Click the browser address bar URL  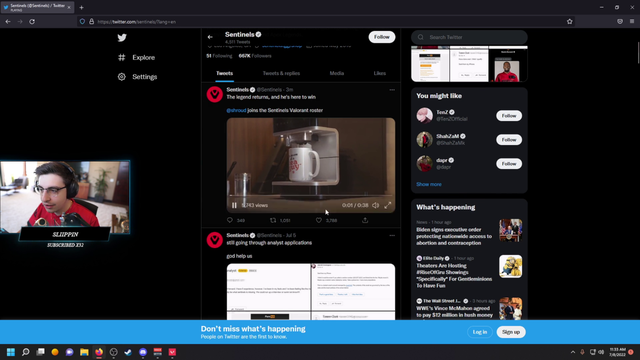[137, 22]
